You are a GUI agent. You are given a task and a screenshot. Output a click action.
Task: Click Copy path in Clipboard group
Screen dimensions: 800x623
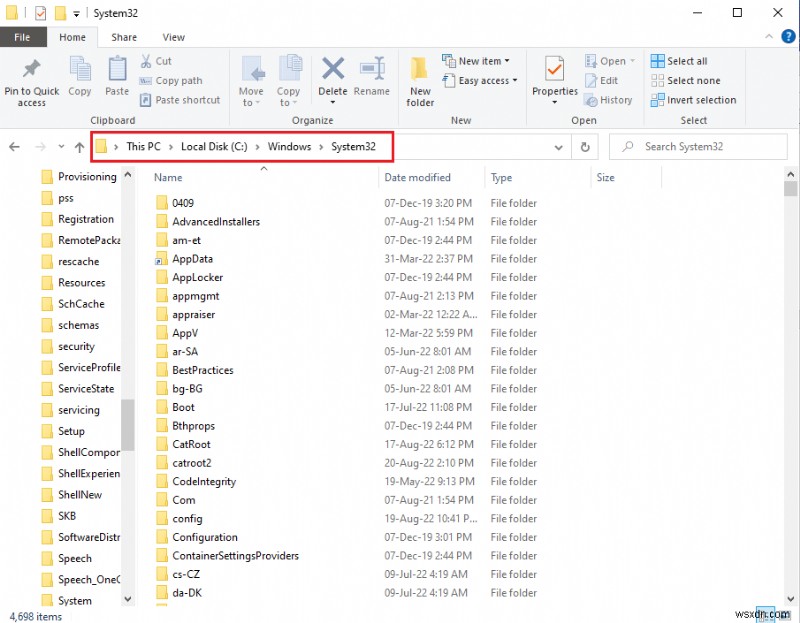click(171, 81)
